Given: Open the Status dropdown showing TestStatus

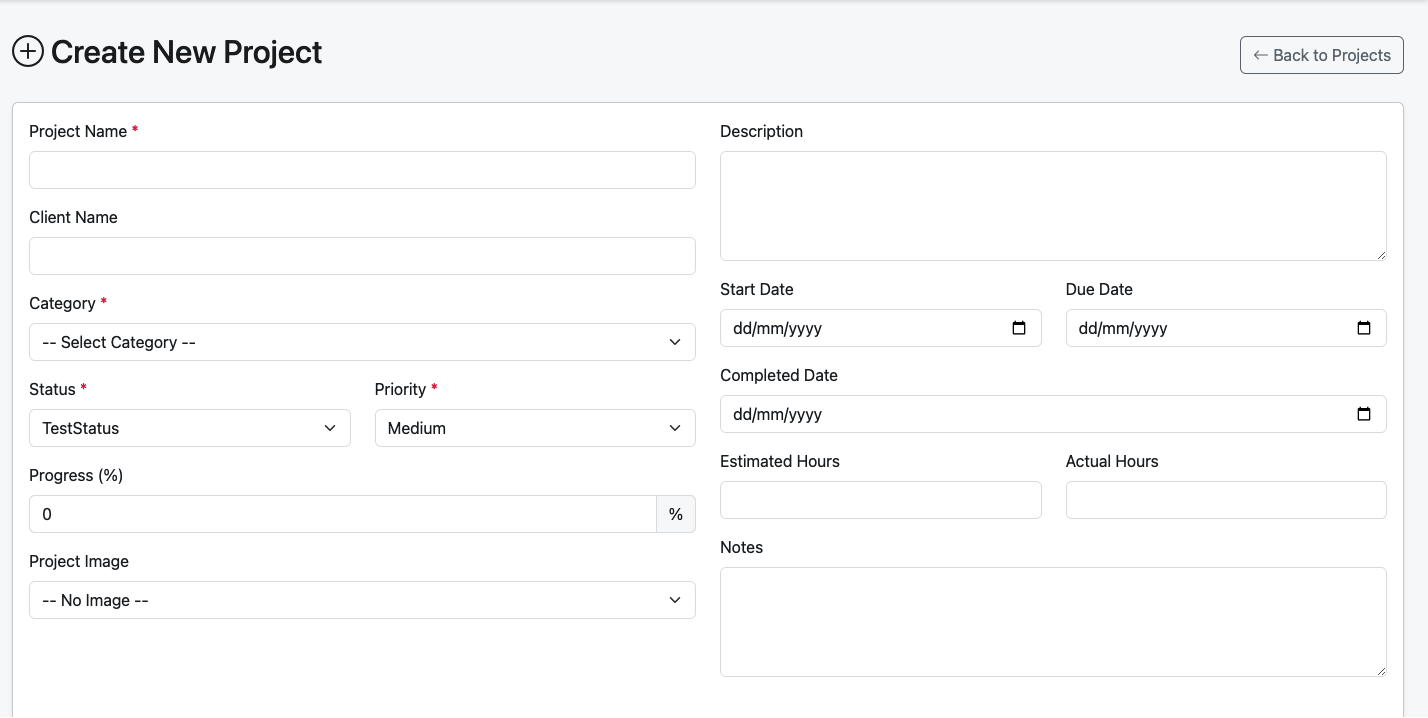Looking at the screenshot, I should pos(190,428).
